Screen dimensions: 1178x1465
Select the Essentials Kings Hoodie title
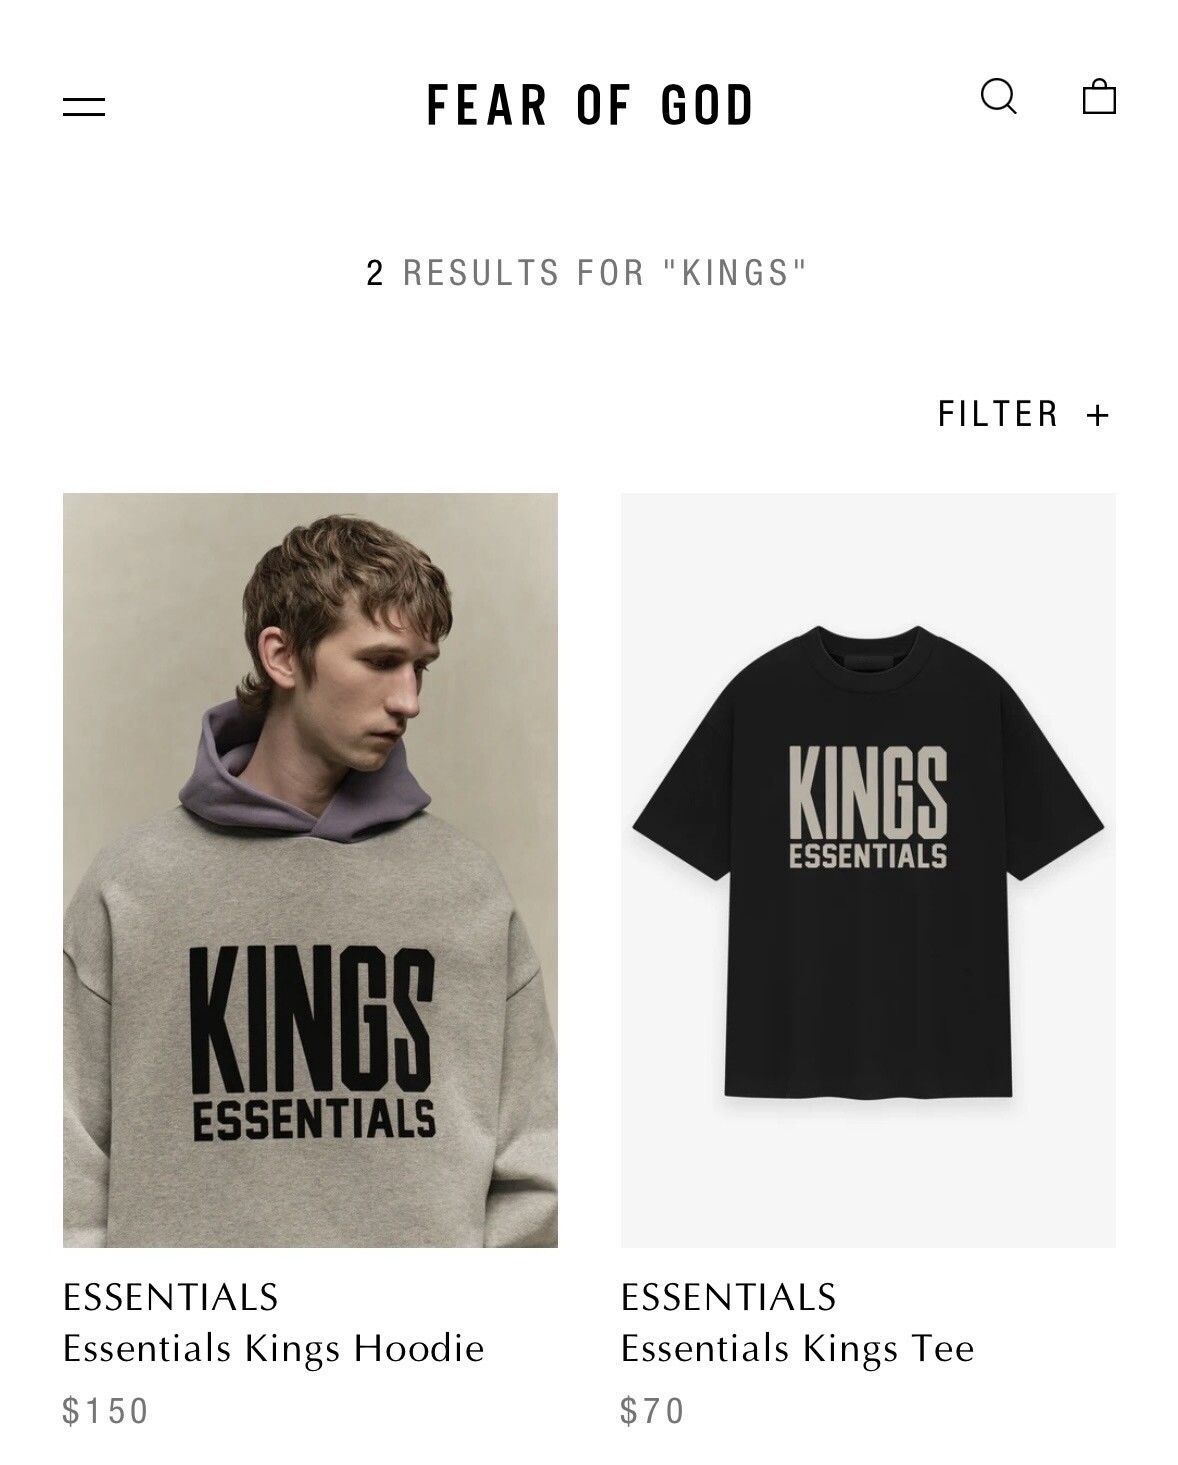pyautogui.click(x=273, y=1349)
